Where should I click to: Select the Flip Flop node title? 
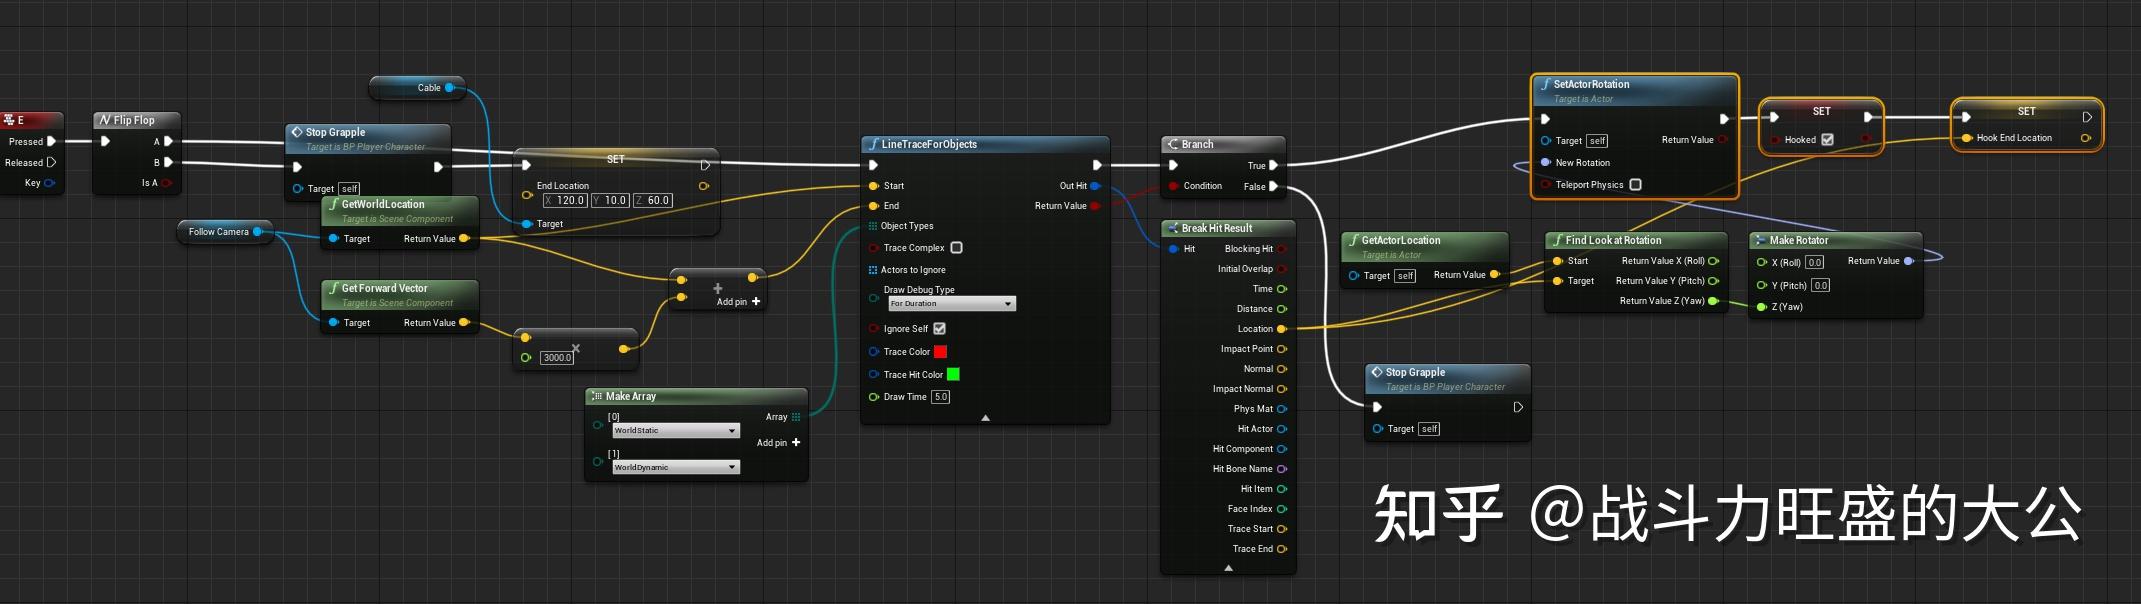pyautogui.click(x=134, y=120)
